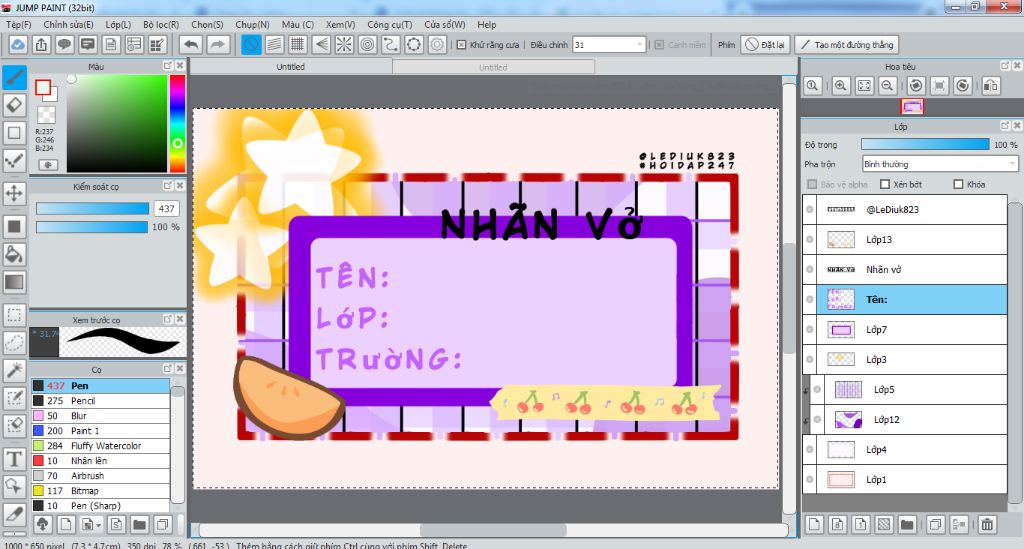
Task: Add a new layer folder in layer panel
Action: tap(907, 524)
